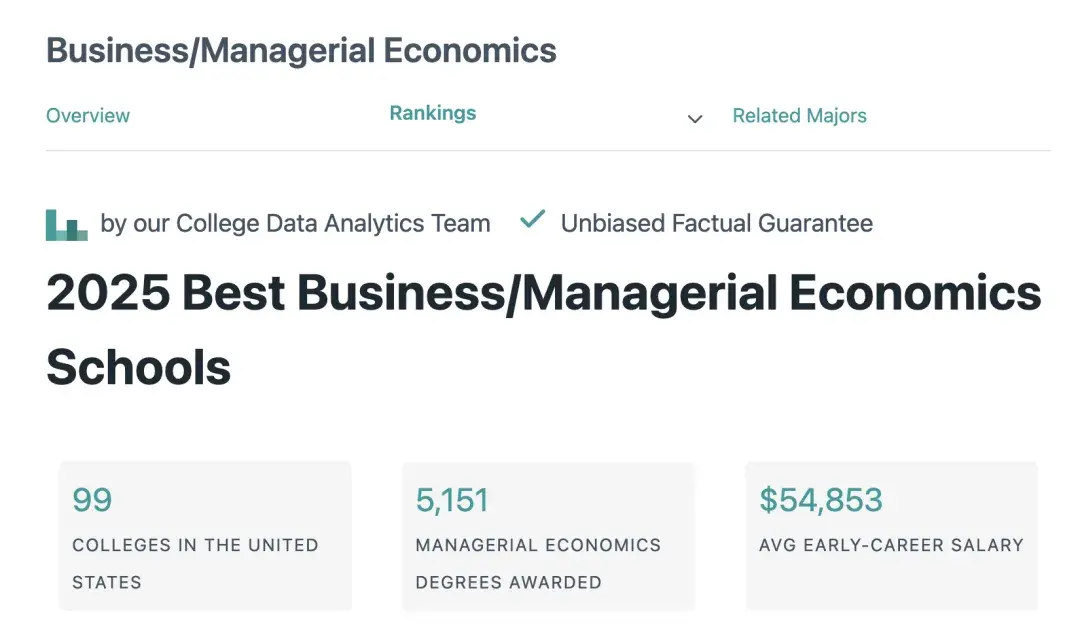Click the $54,853 salary figure
The image size is (1080, 631).
[x=820, y=500]
